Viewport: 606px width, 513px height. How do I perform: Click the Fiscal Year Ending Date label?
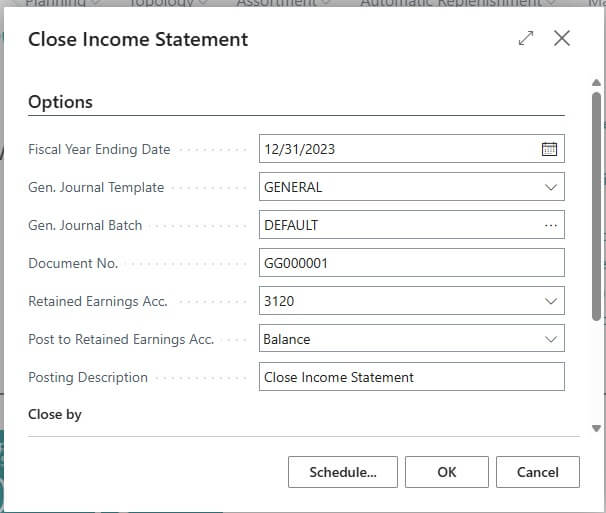99,149
